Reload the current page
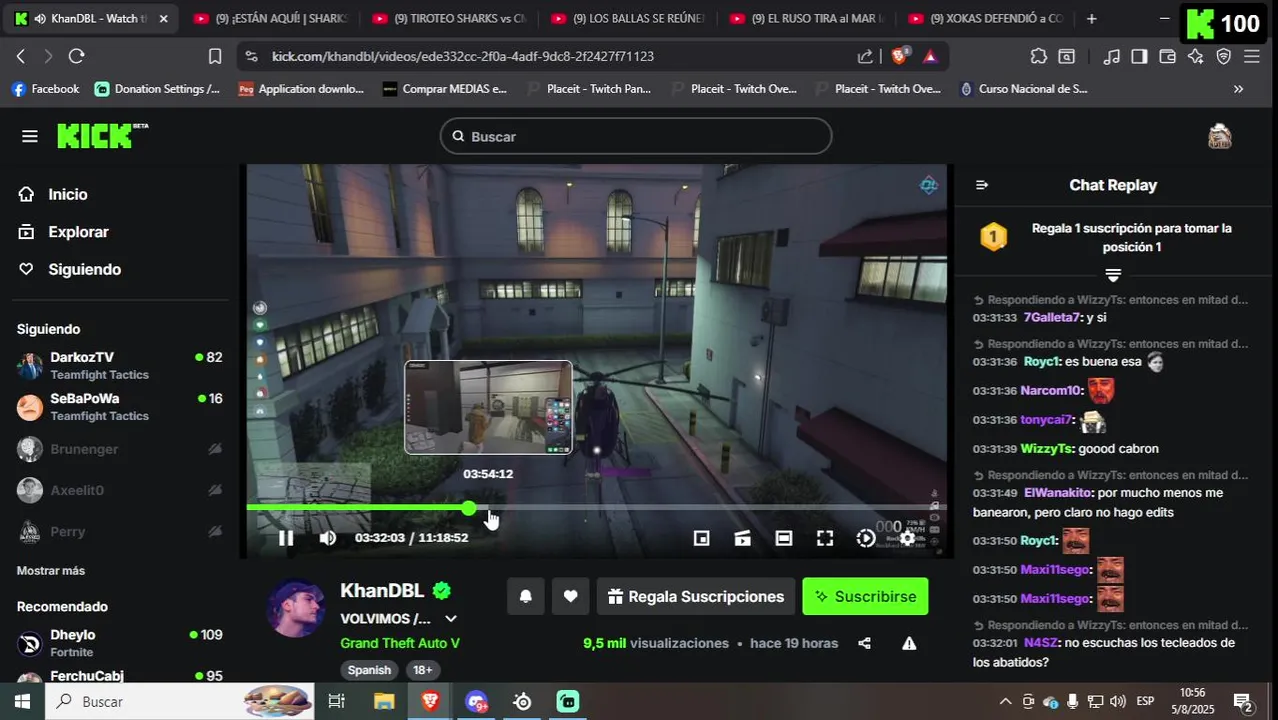This screenshot has width=1278, height=720. [77, 57]
